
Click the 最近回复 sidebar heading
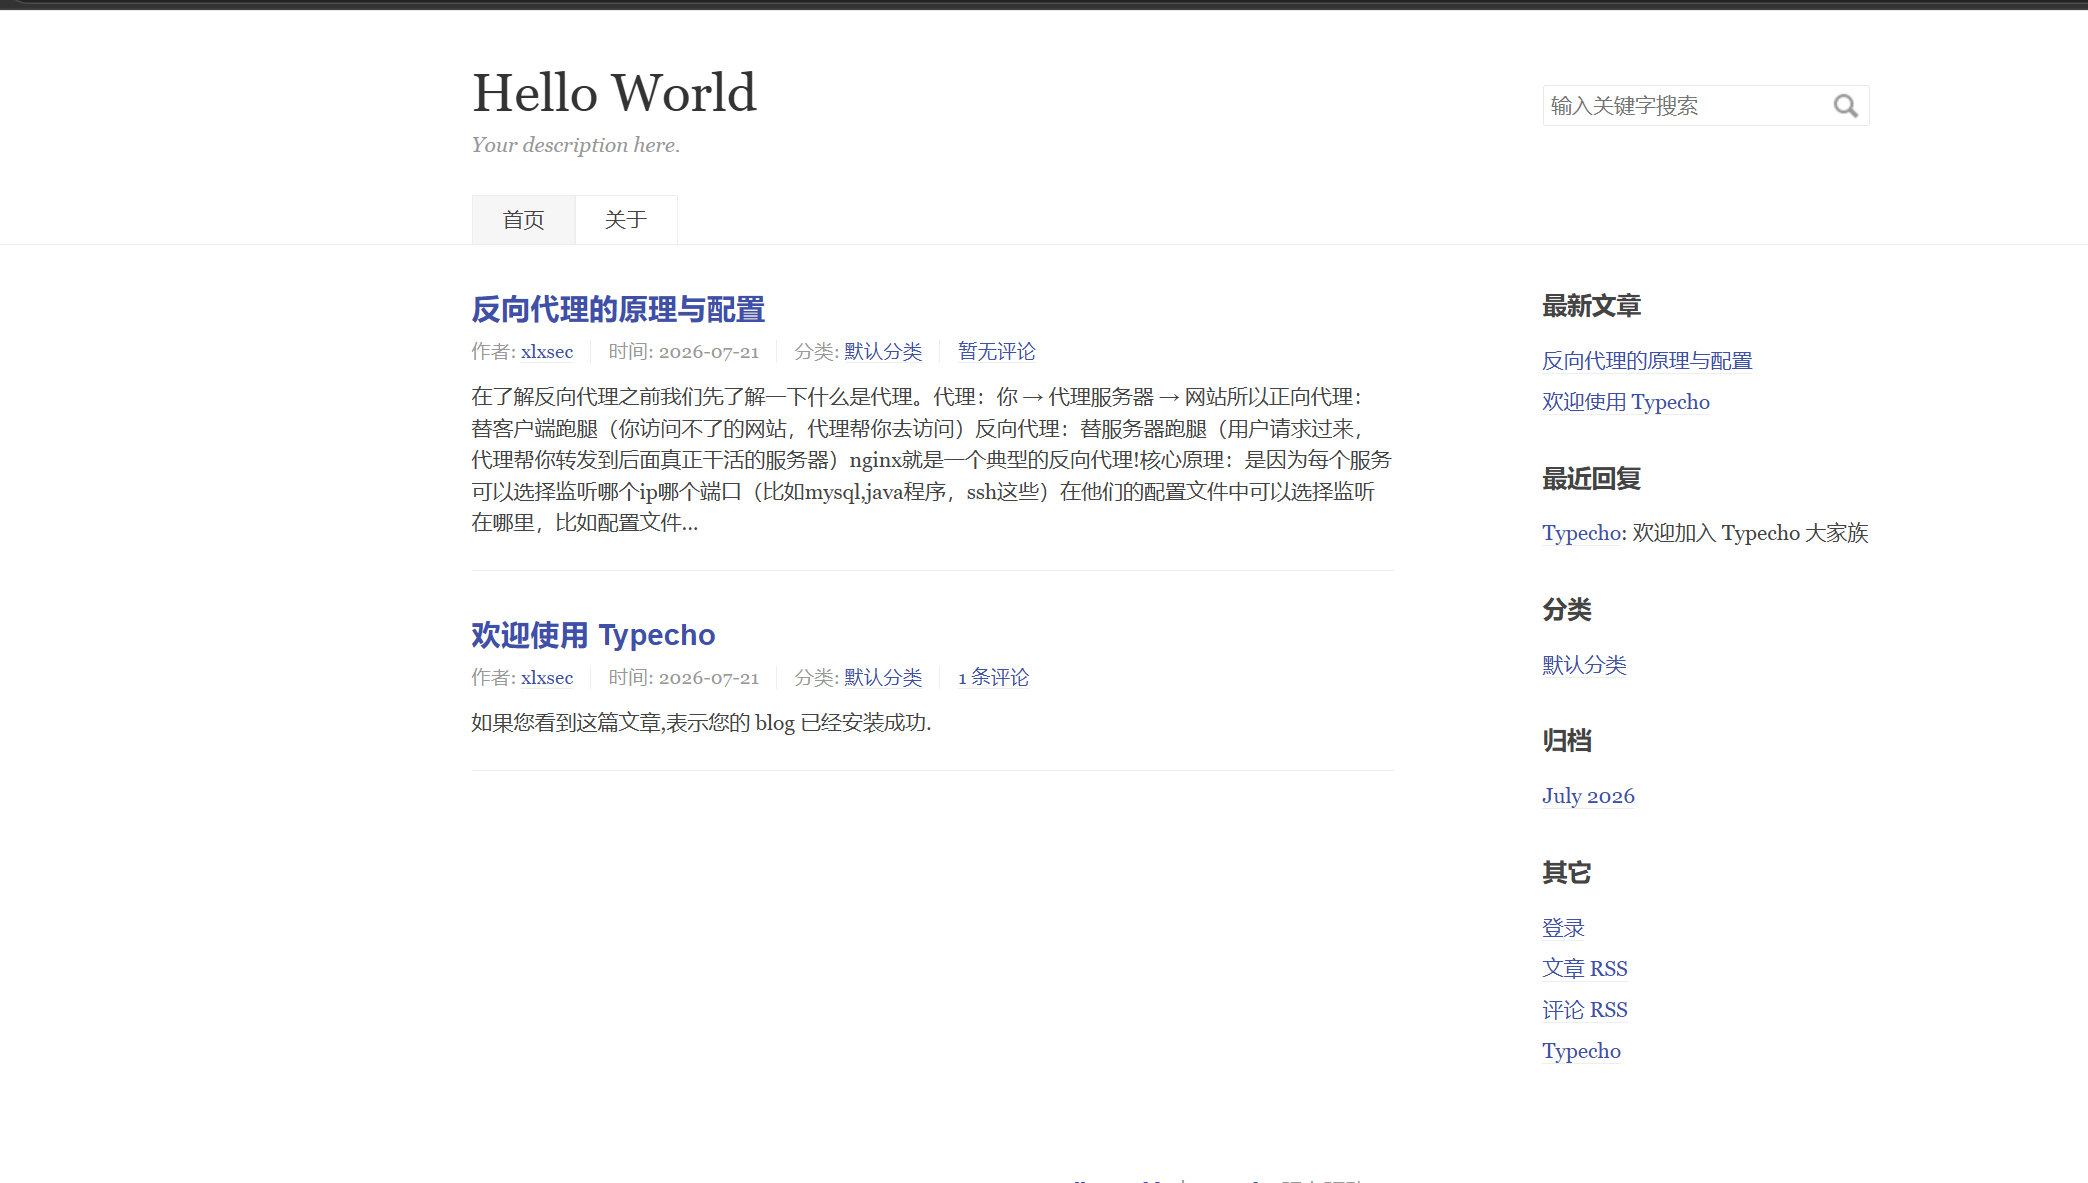click(x=1591, y=479)
